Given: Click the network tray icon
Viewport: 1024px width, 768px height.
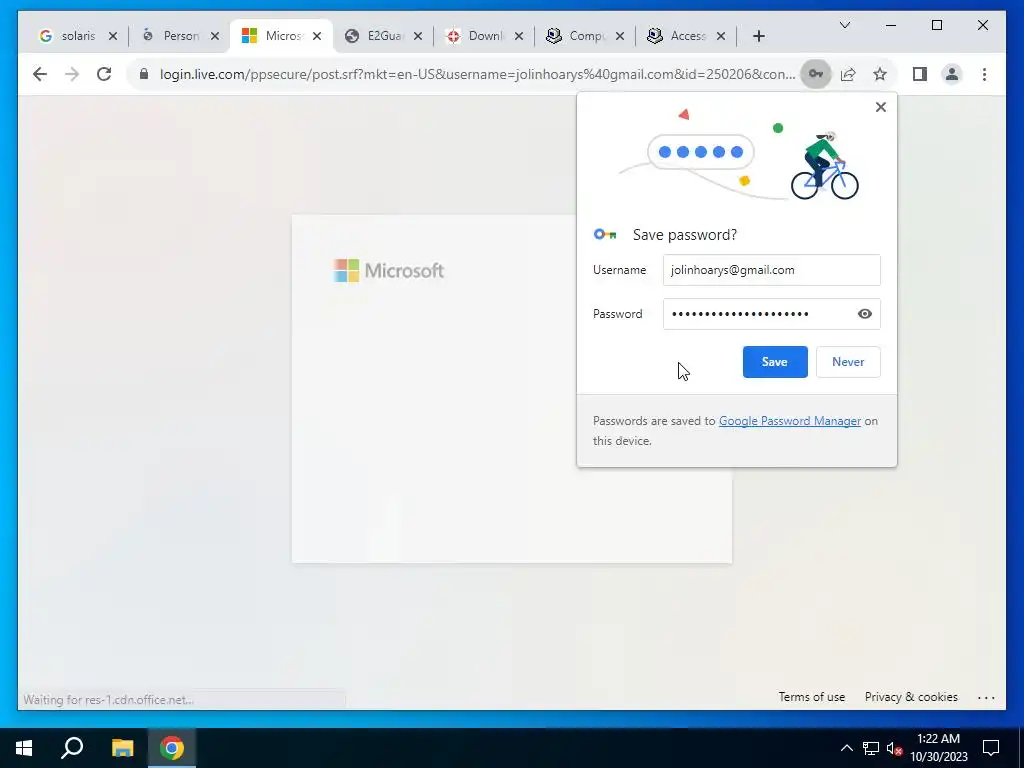Looking at the screenshot, I should [871, 748].
